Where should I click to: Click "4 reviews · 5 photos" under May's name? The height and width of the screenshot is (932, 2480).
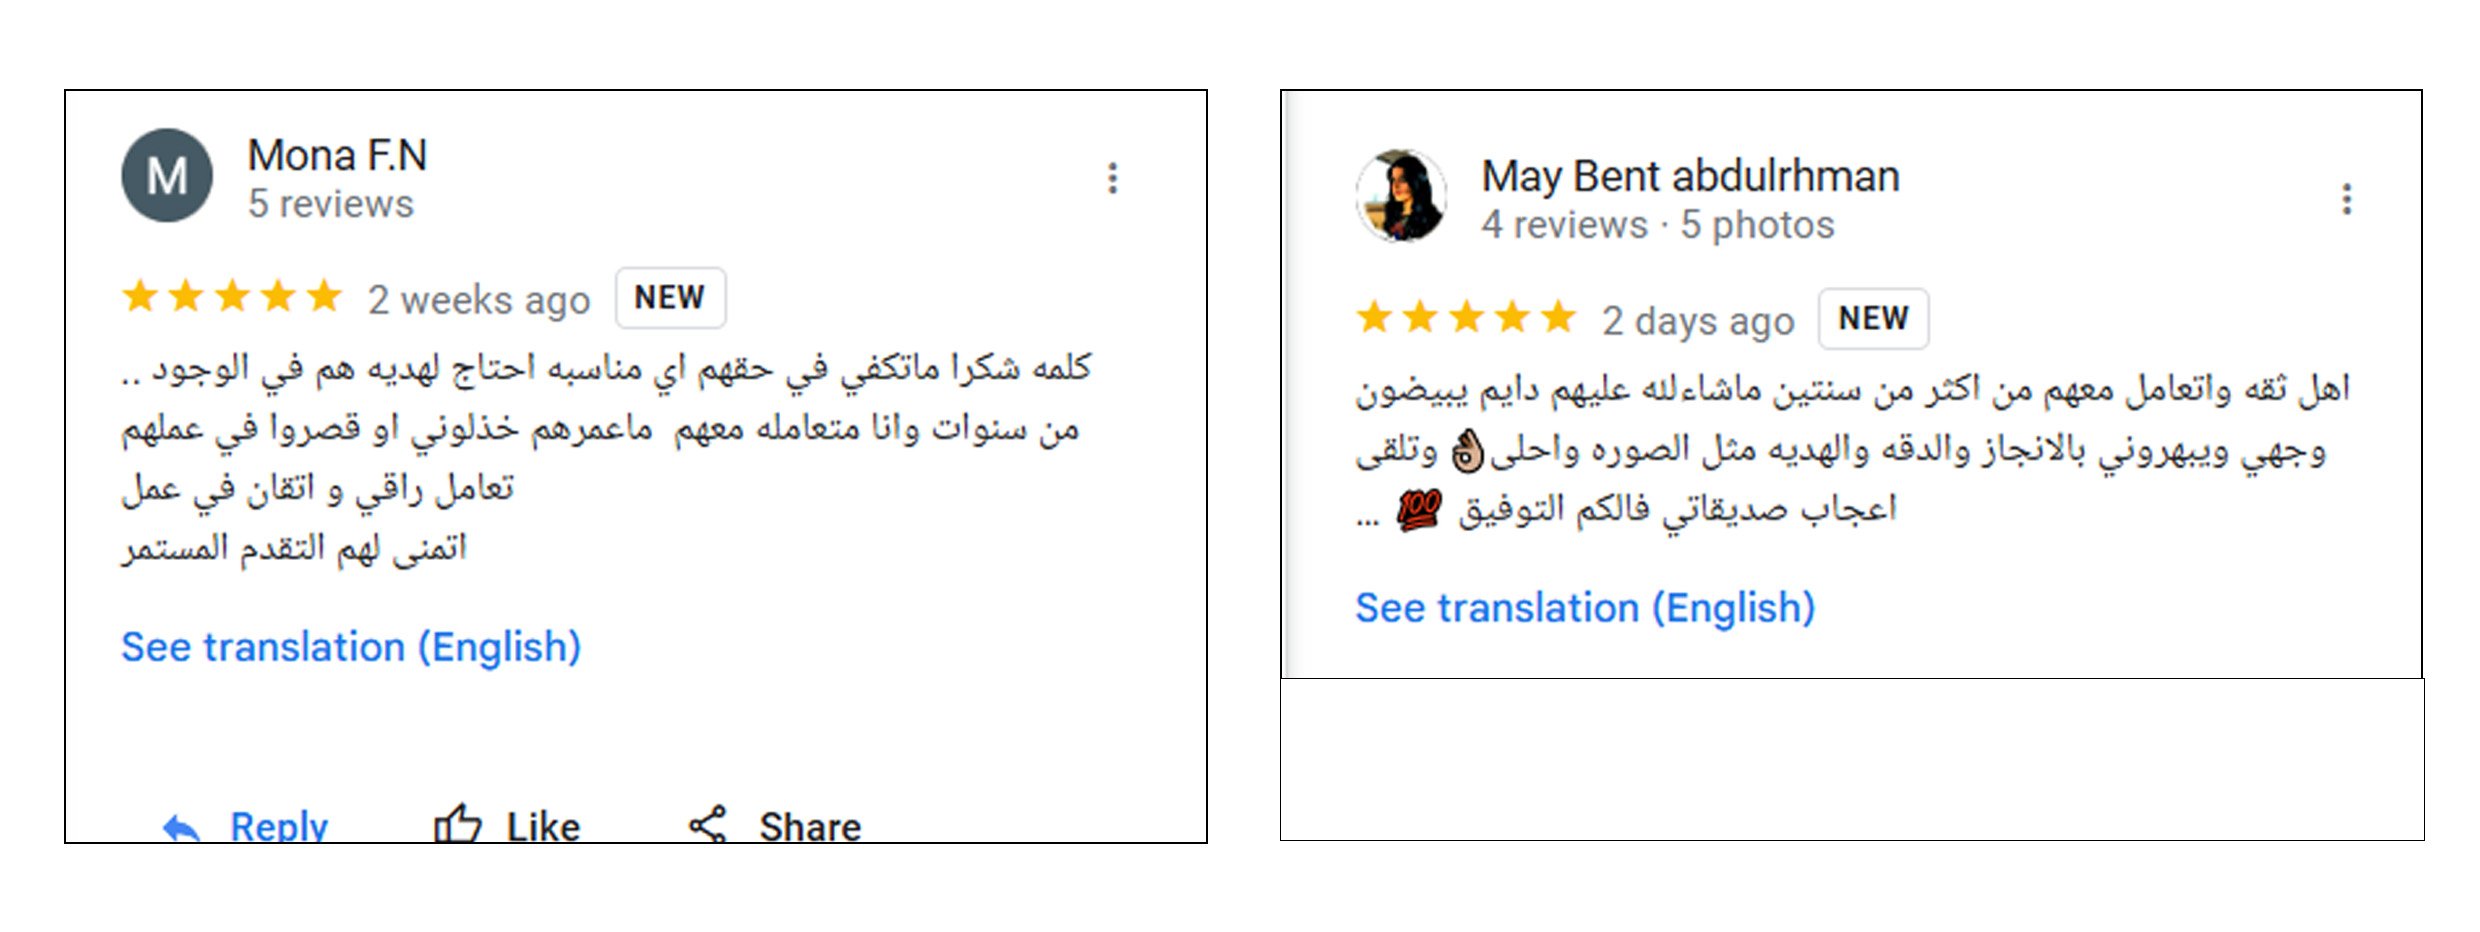coord(1657,225)
